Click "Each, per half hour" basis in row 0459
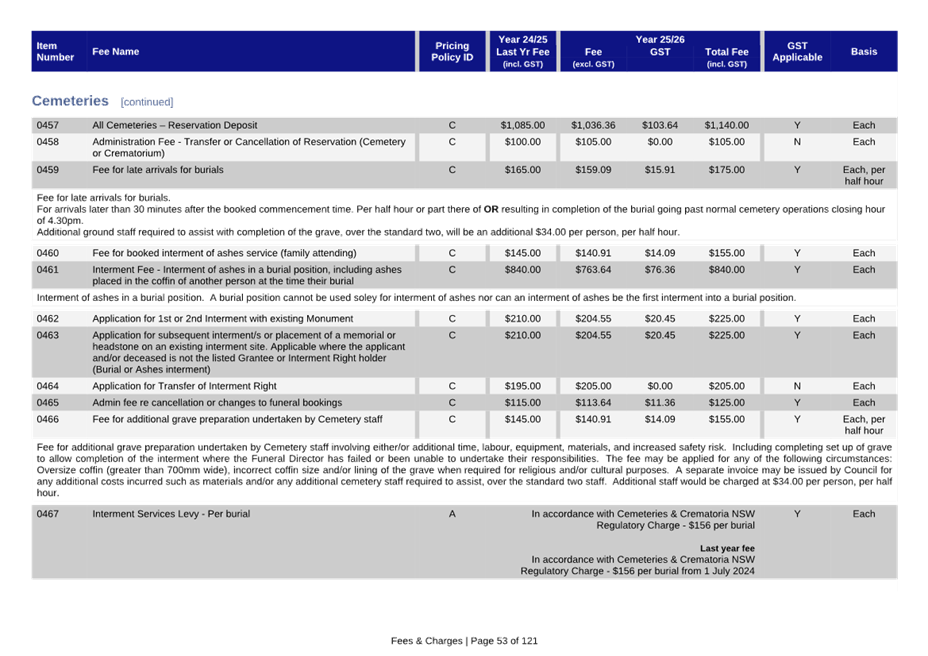 pos(864,175)
